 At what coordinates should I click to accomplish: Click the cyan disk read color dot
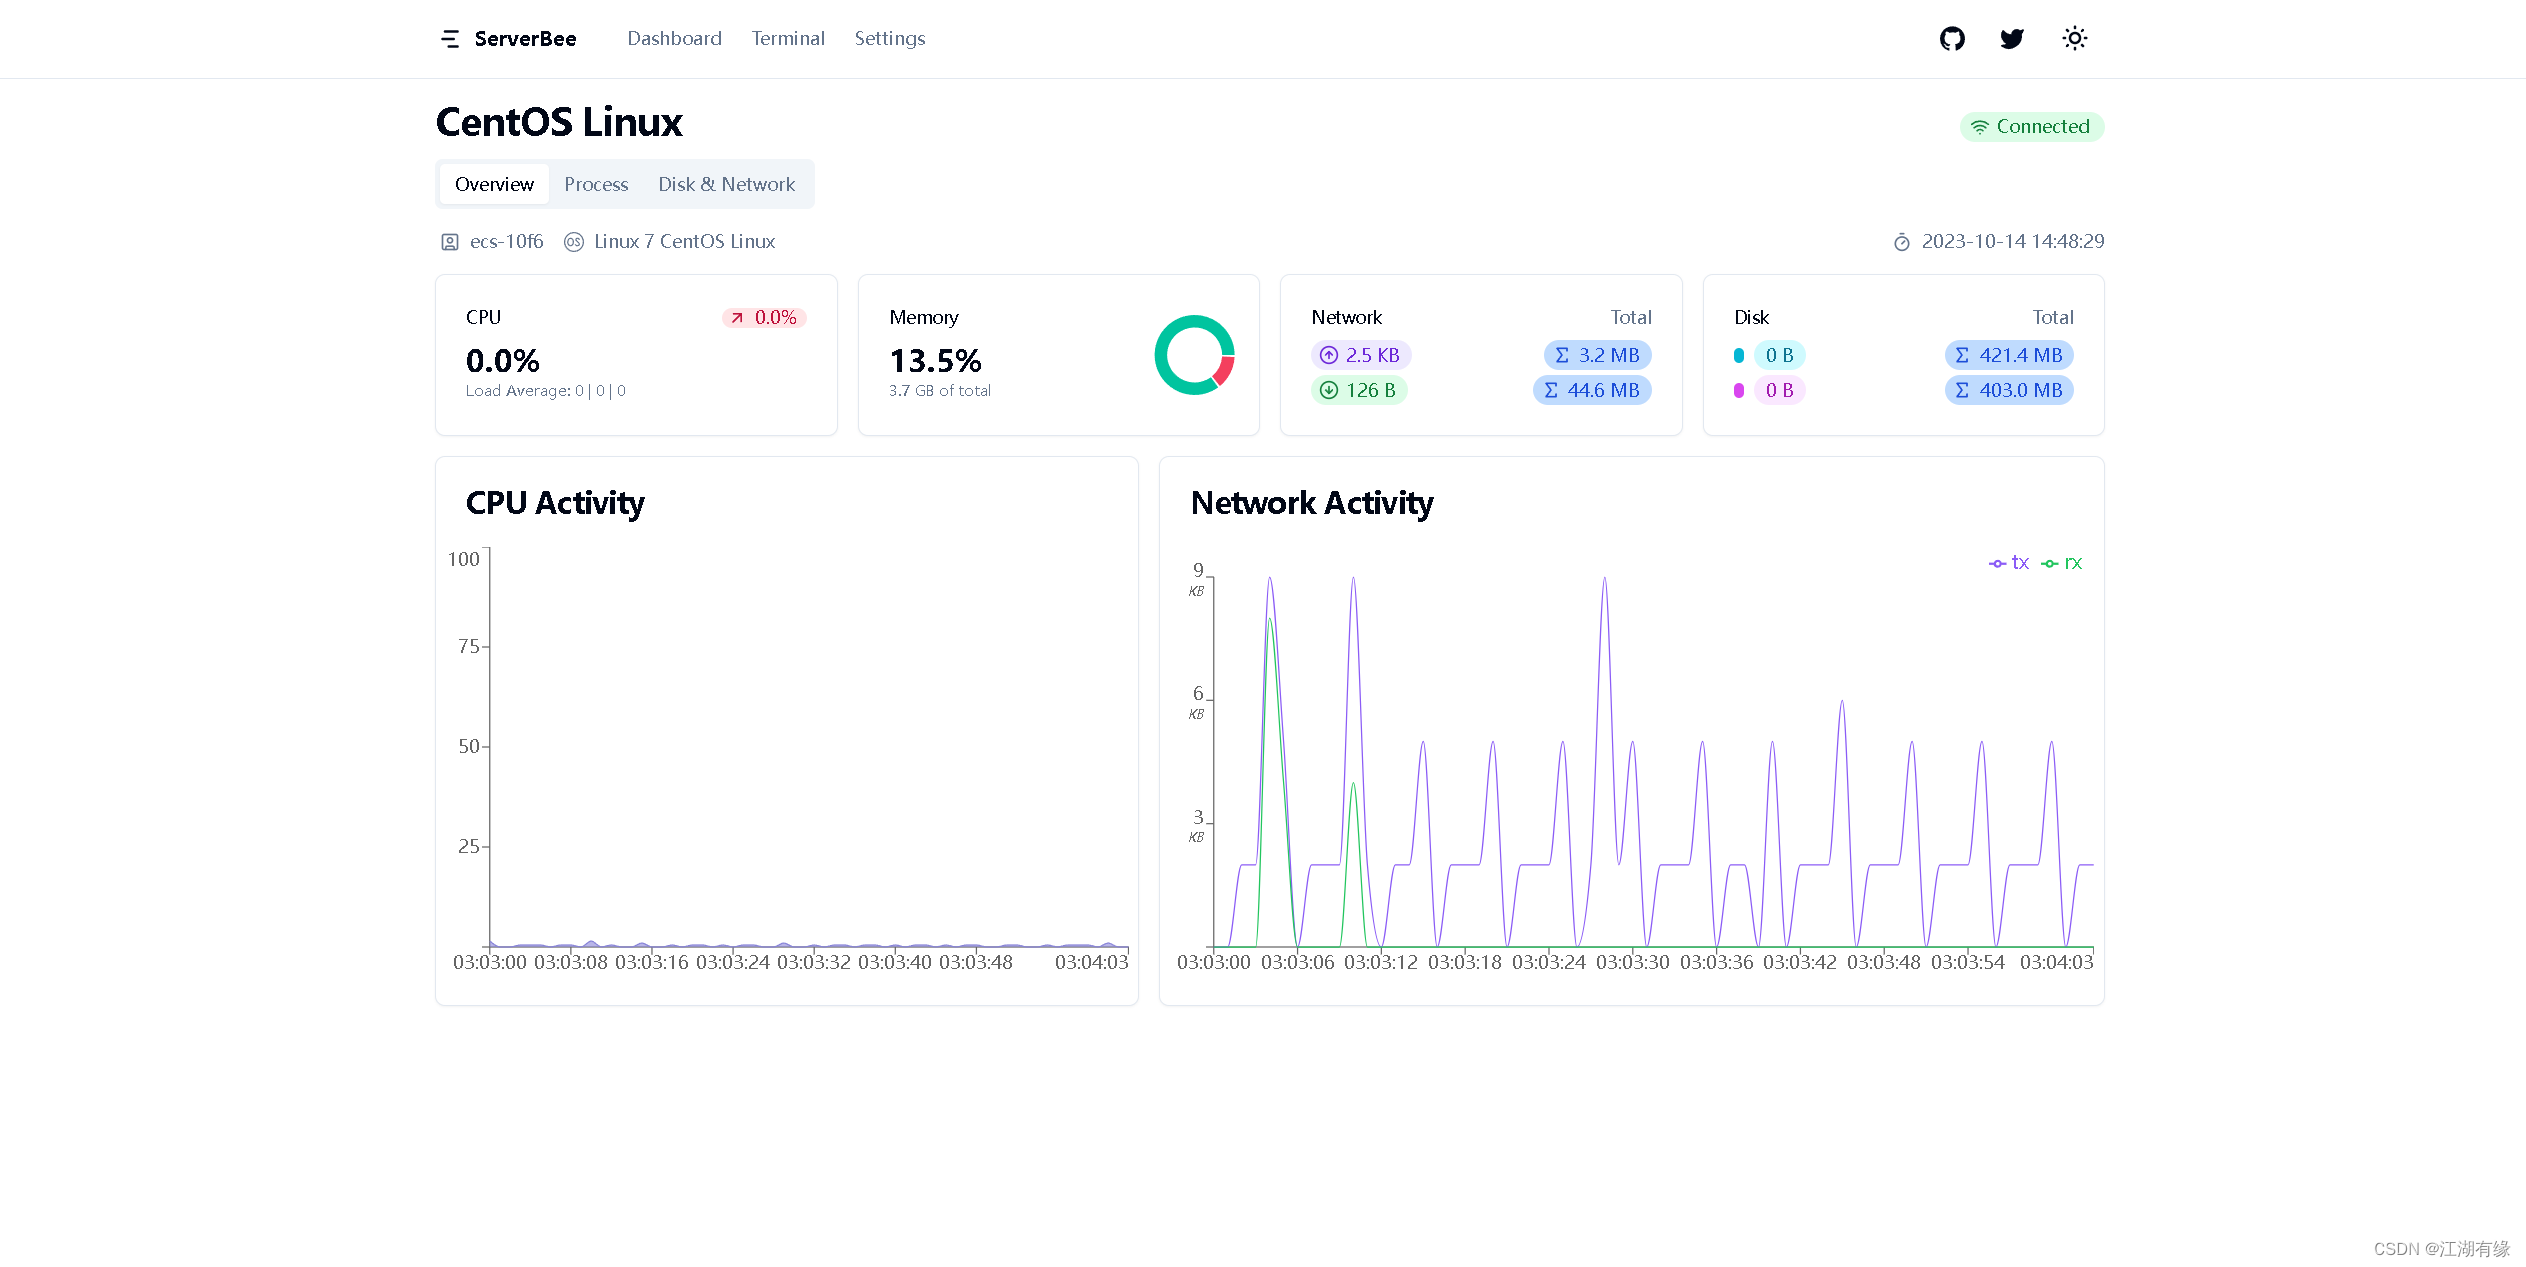coord(1739,355)
